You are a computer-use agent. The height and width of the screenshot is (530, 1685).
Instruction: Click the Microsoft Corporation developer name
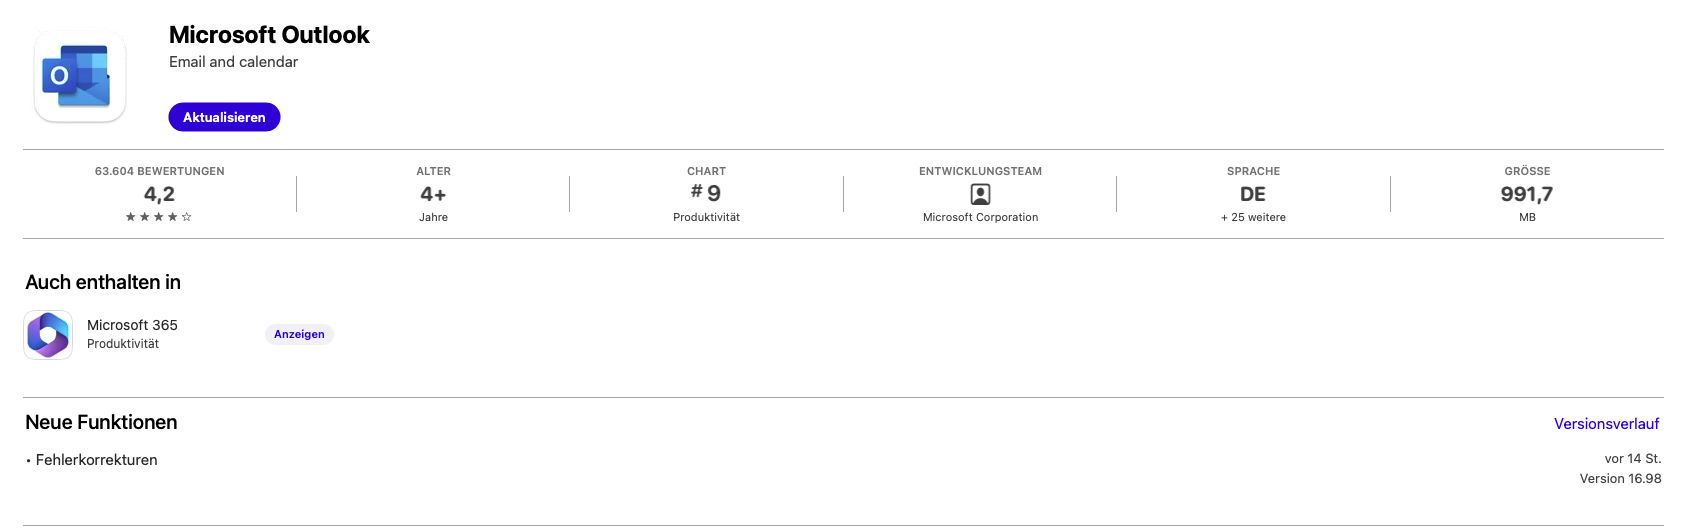(980, 217)
